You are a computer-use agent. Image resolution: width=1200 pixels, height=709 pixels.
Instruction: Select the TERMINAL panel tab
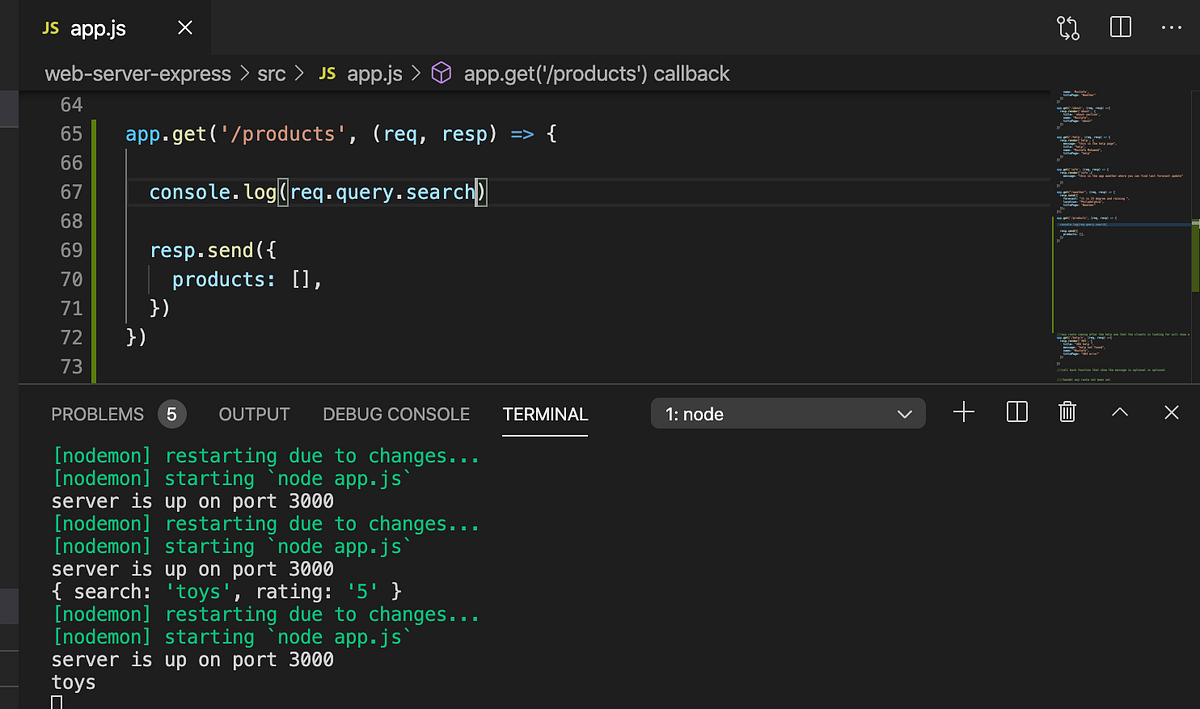tap(545, 414)
